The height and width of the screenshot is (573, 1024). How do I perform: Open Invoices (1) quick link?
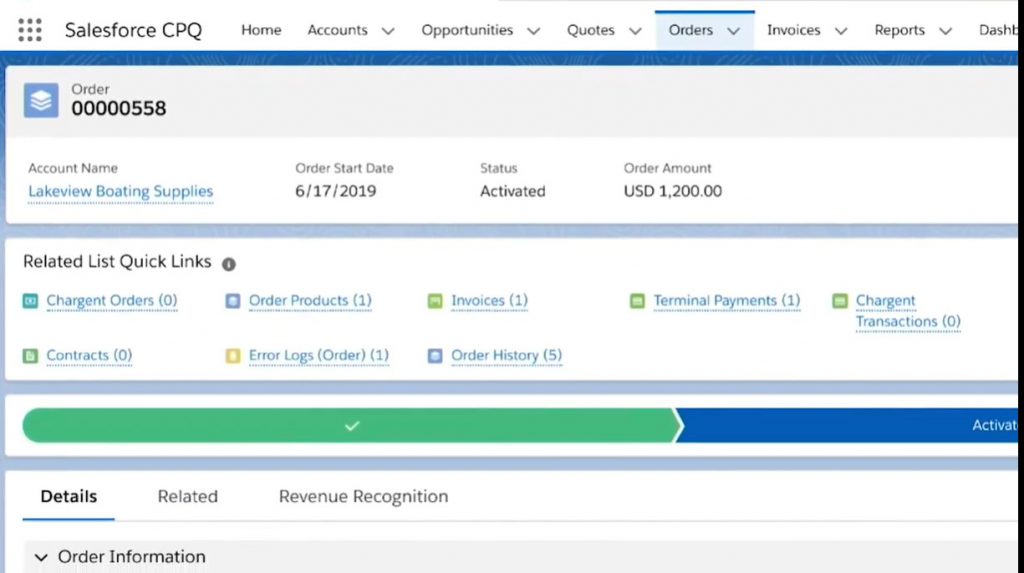tap(489, 301)
